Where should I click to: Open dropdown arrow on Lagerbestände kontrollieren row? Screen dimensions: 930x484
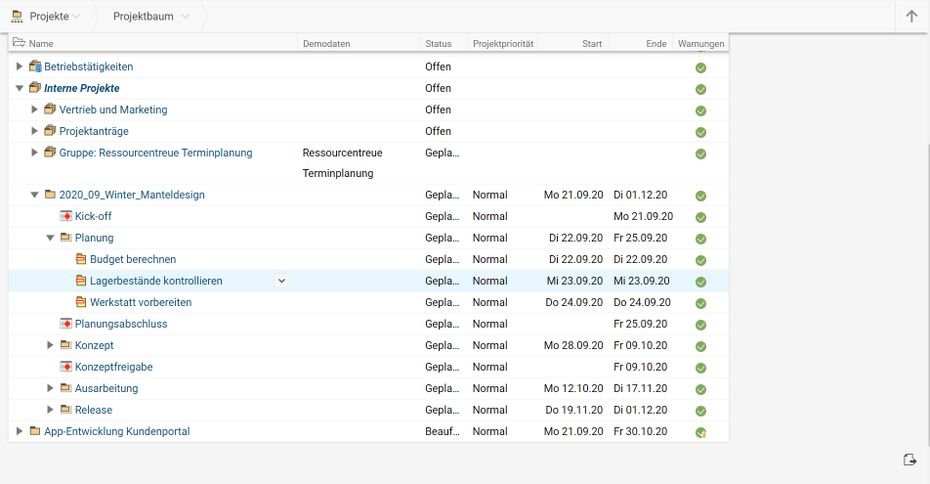(282, 281)
